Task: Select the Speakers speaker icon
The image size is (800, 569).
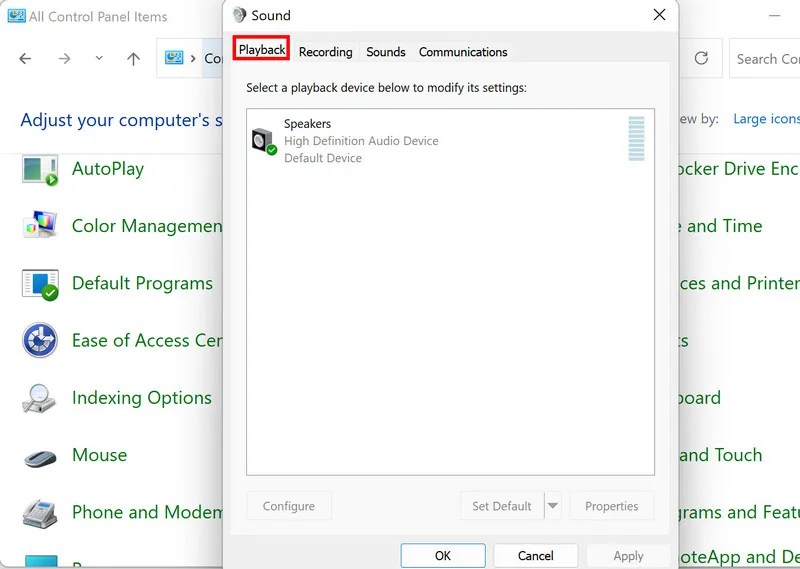Action: tap(264, 141)
